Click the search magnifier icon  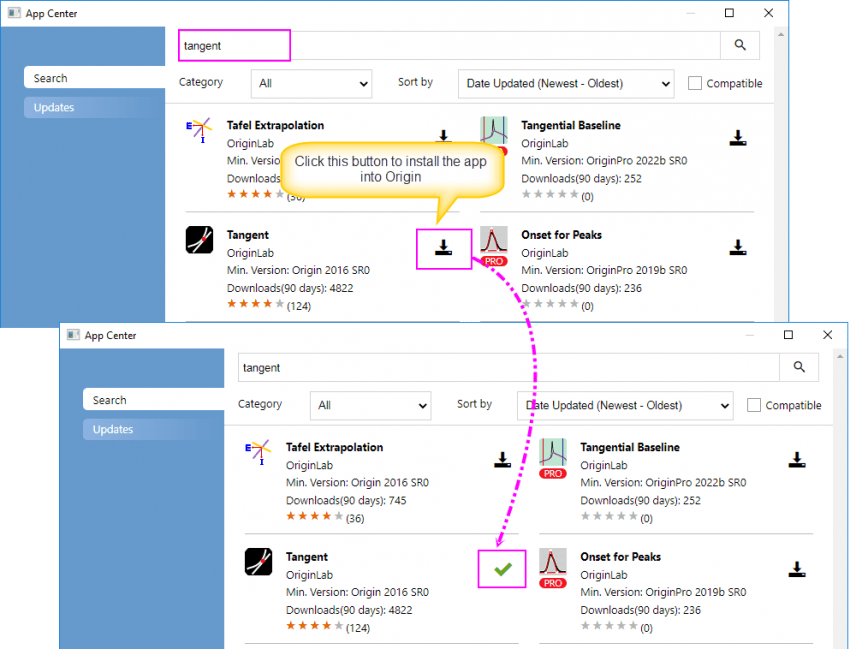tap(740, 45)
